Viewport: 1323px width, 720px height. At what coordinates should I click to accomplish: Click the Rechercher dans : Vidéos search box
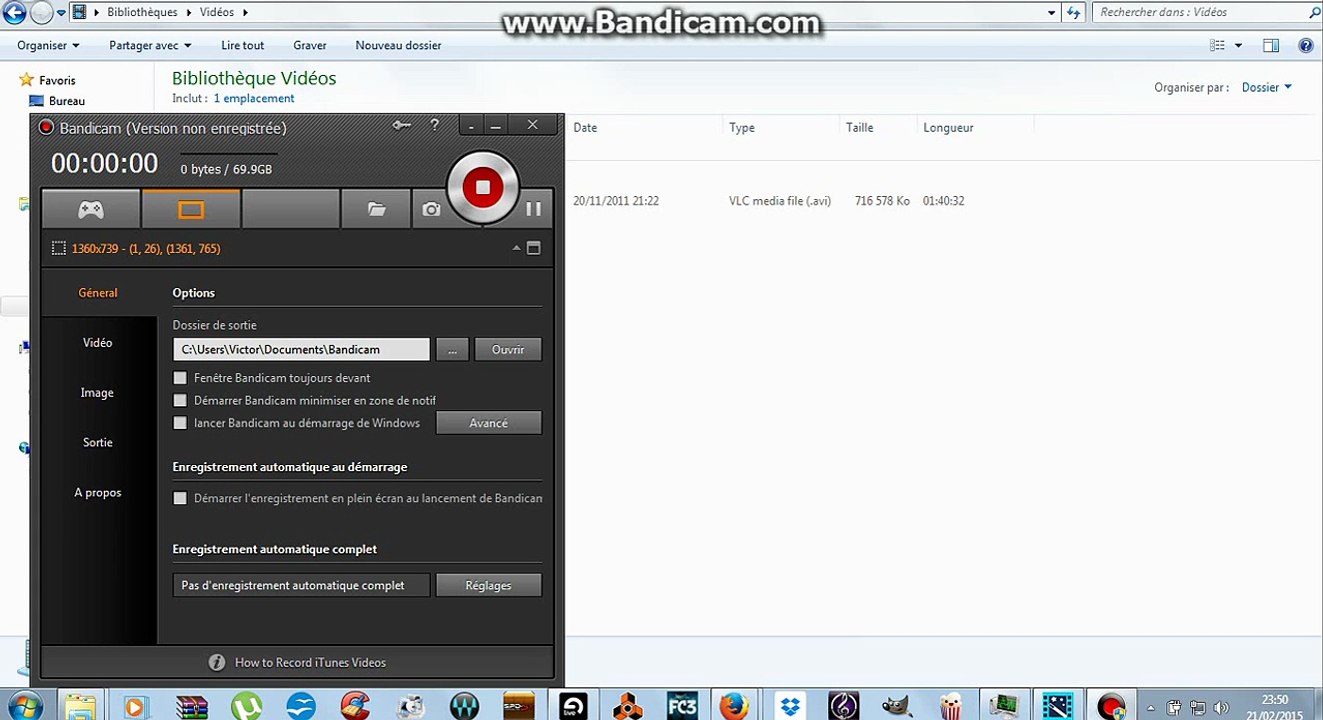1205,13
